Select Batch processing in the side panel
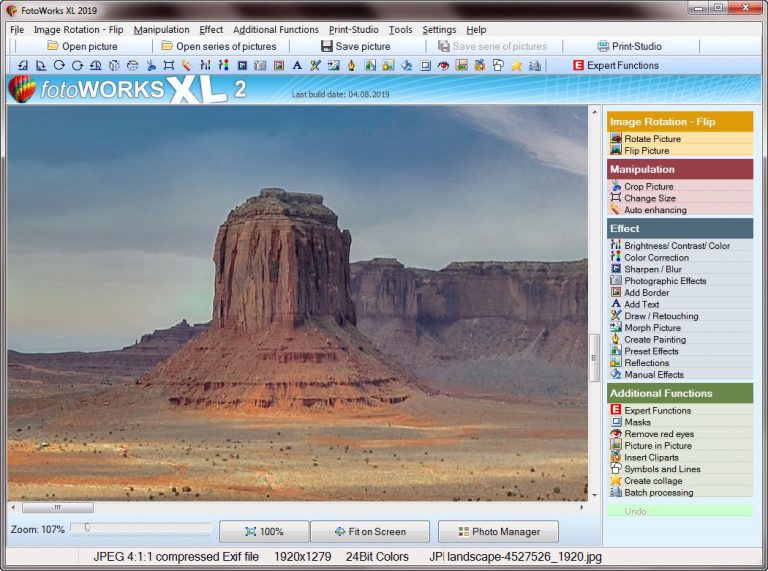 680,493
